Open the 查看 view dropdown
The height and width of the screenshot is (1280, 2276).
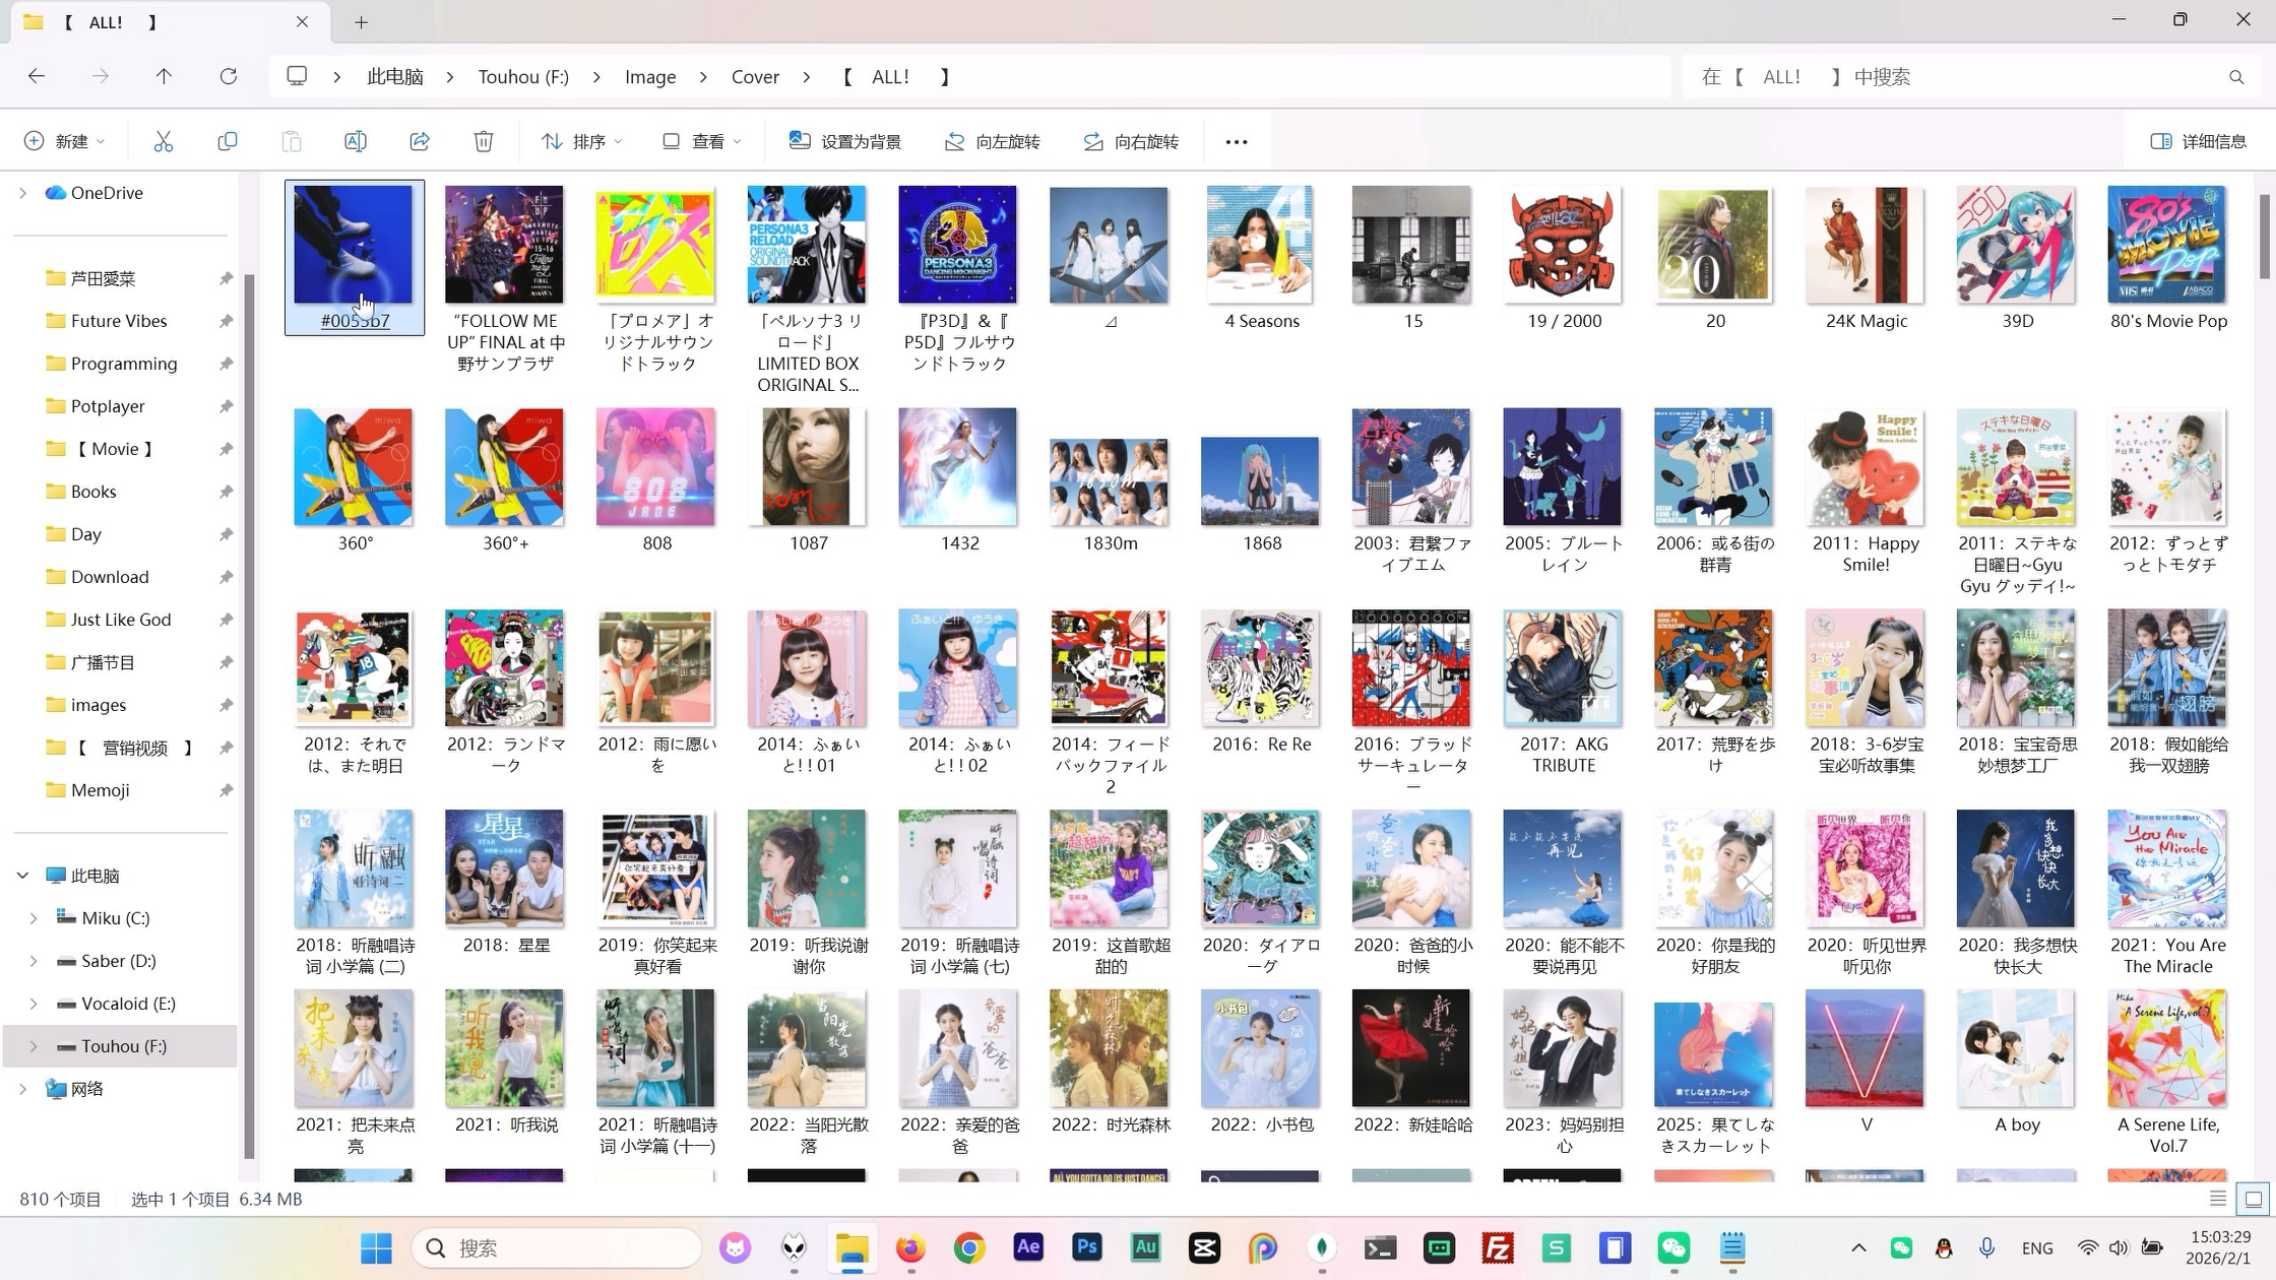[x=702, y=141]
